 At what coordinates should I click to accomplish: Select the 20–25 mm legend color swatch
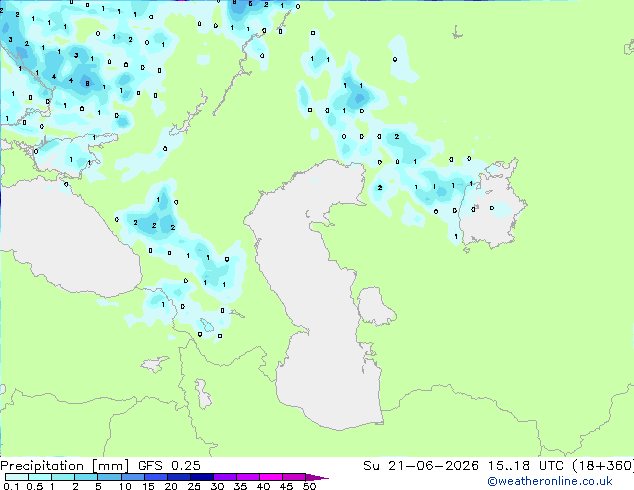[x=179, y=477]
